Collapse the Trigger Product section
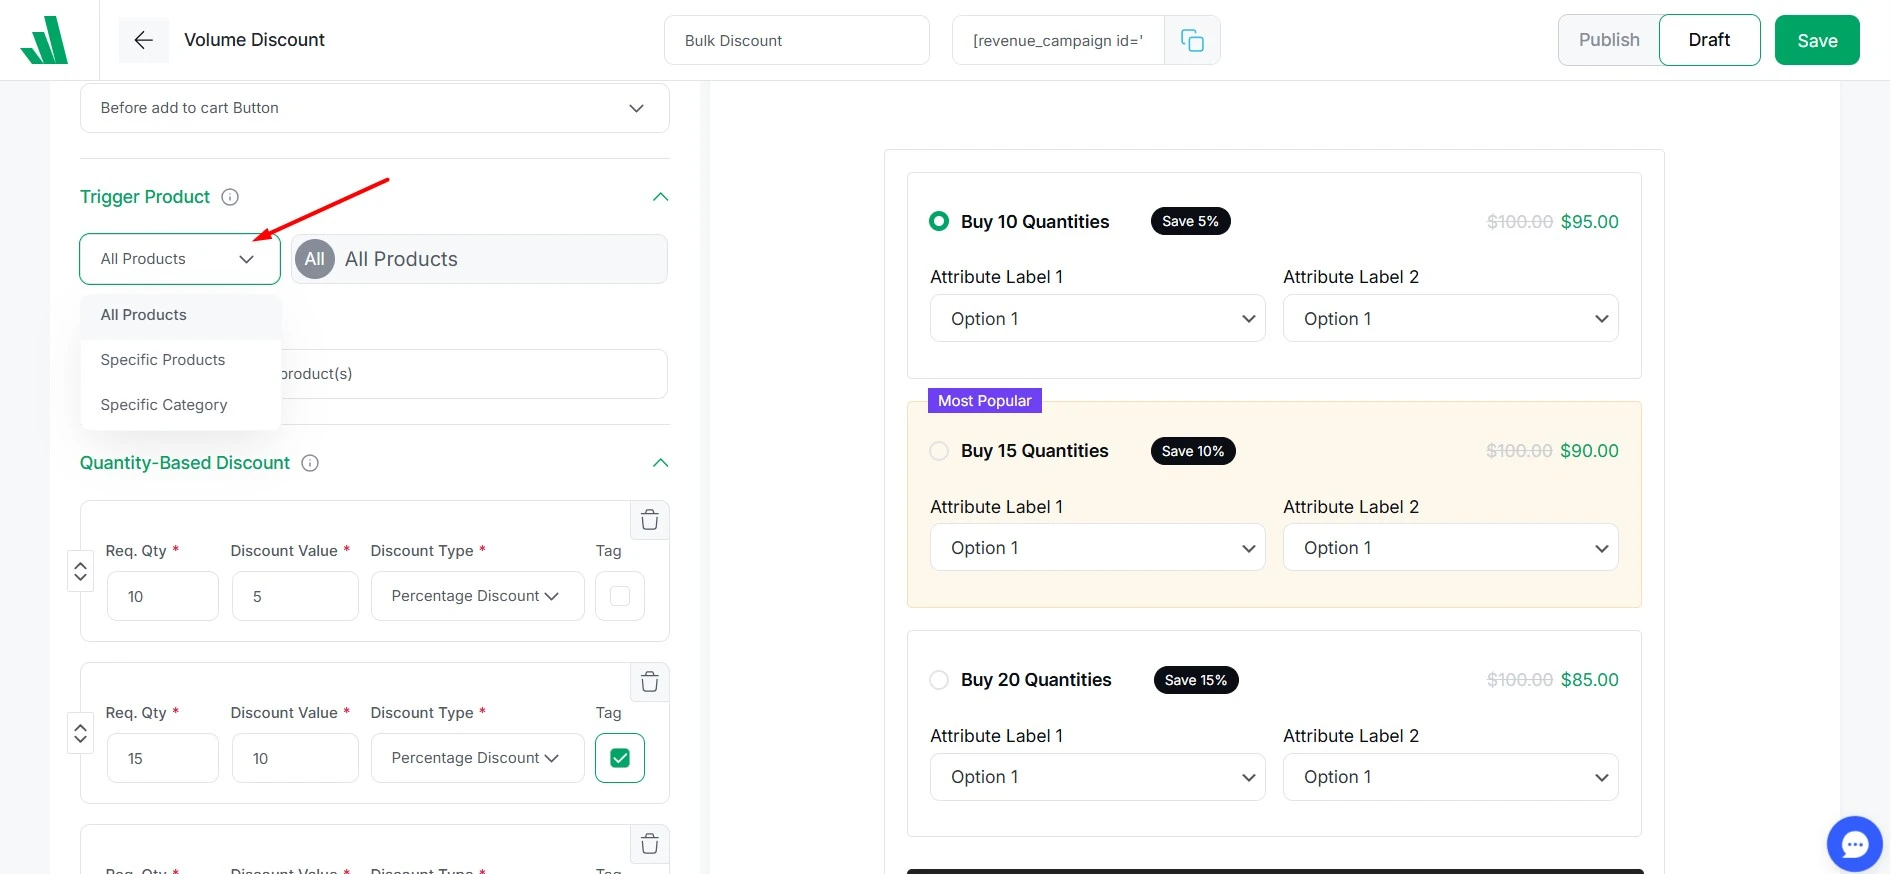This screenshot has width=1891, height=874. click(x=660, y=197)
